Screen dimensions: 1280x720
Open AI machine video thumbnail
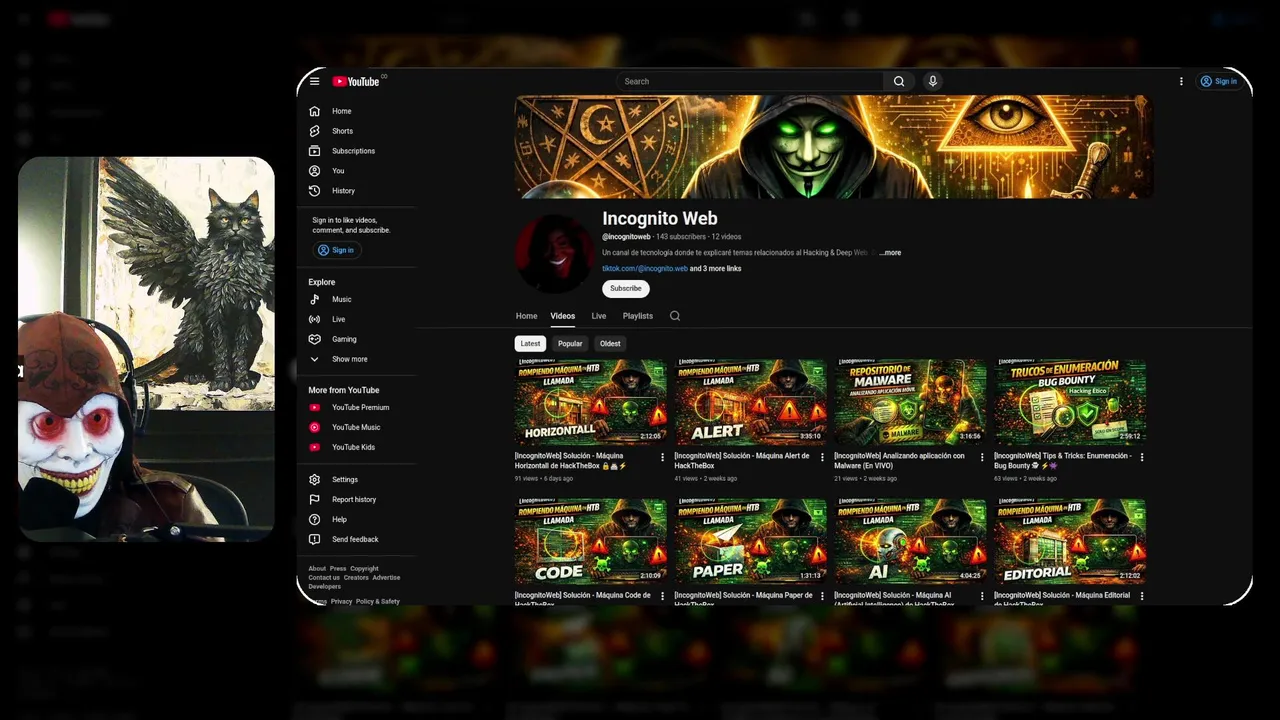pyautogui.click(x=910, y=542)
